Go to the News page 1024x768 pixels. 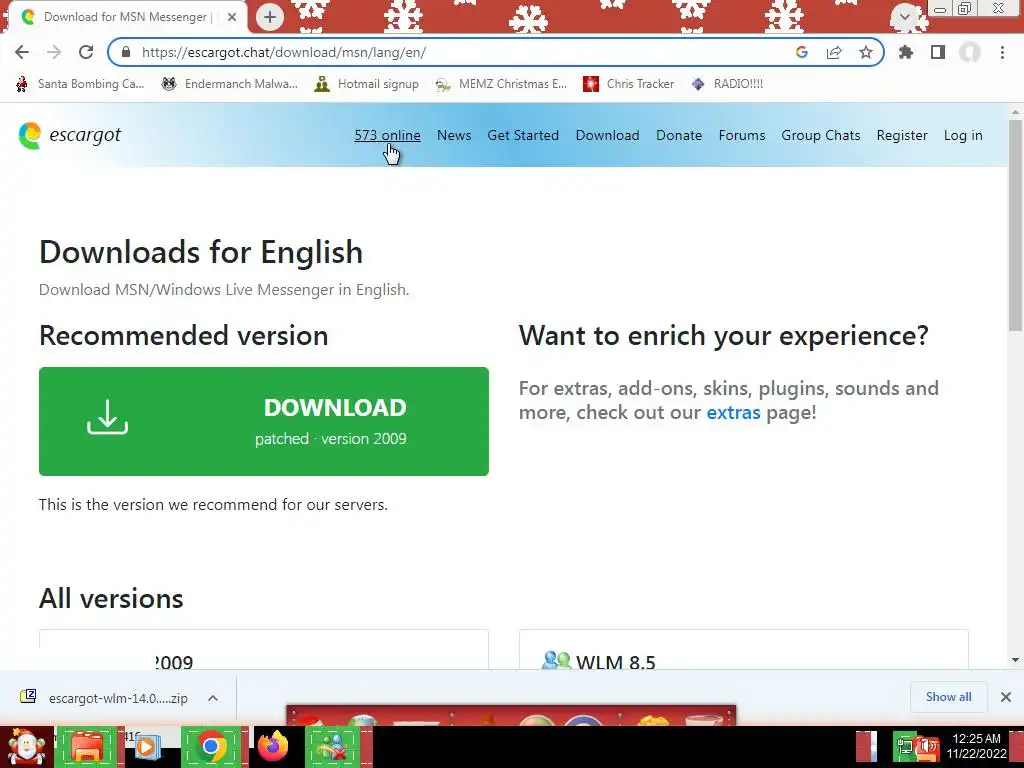coord(454,135)
